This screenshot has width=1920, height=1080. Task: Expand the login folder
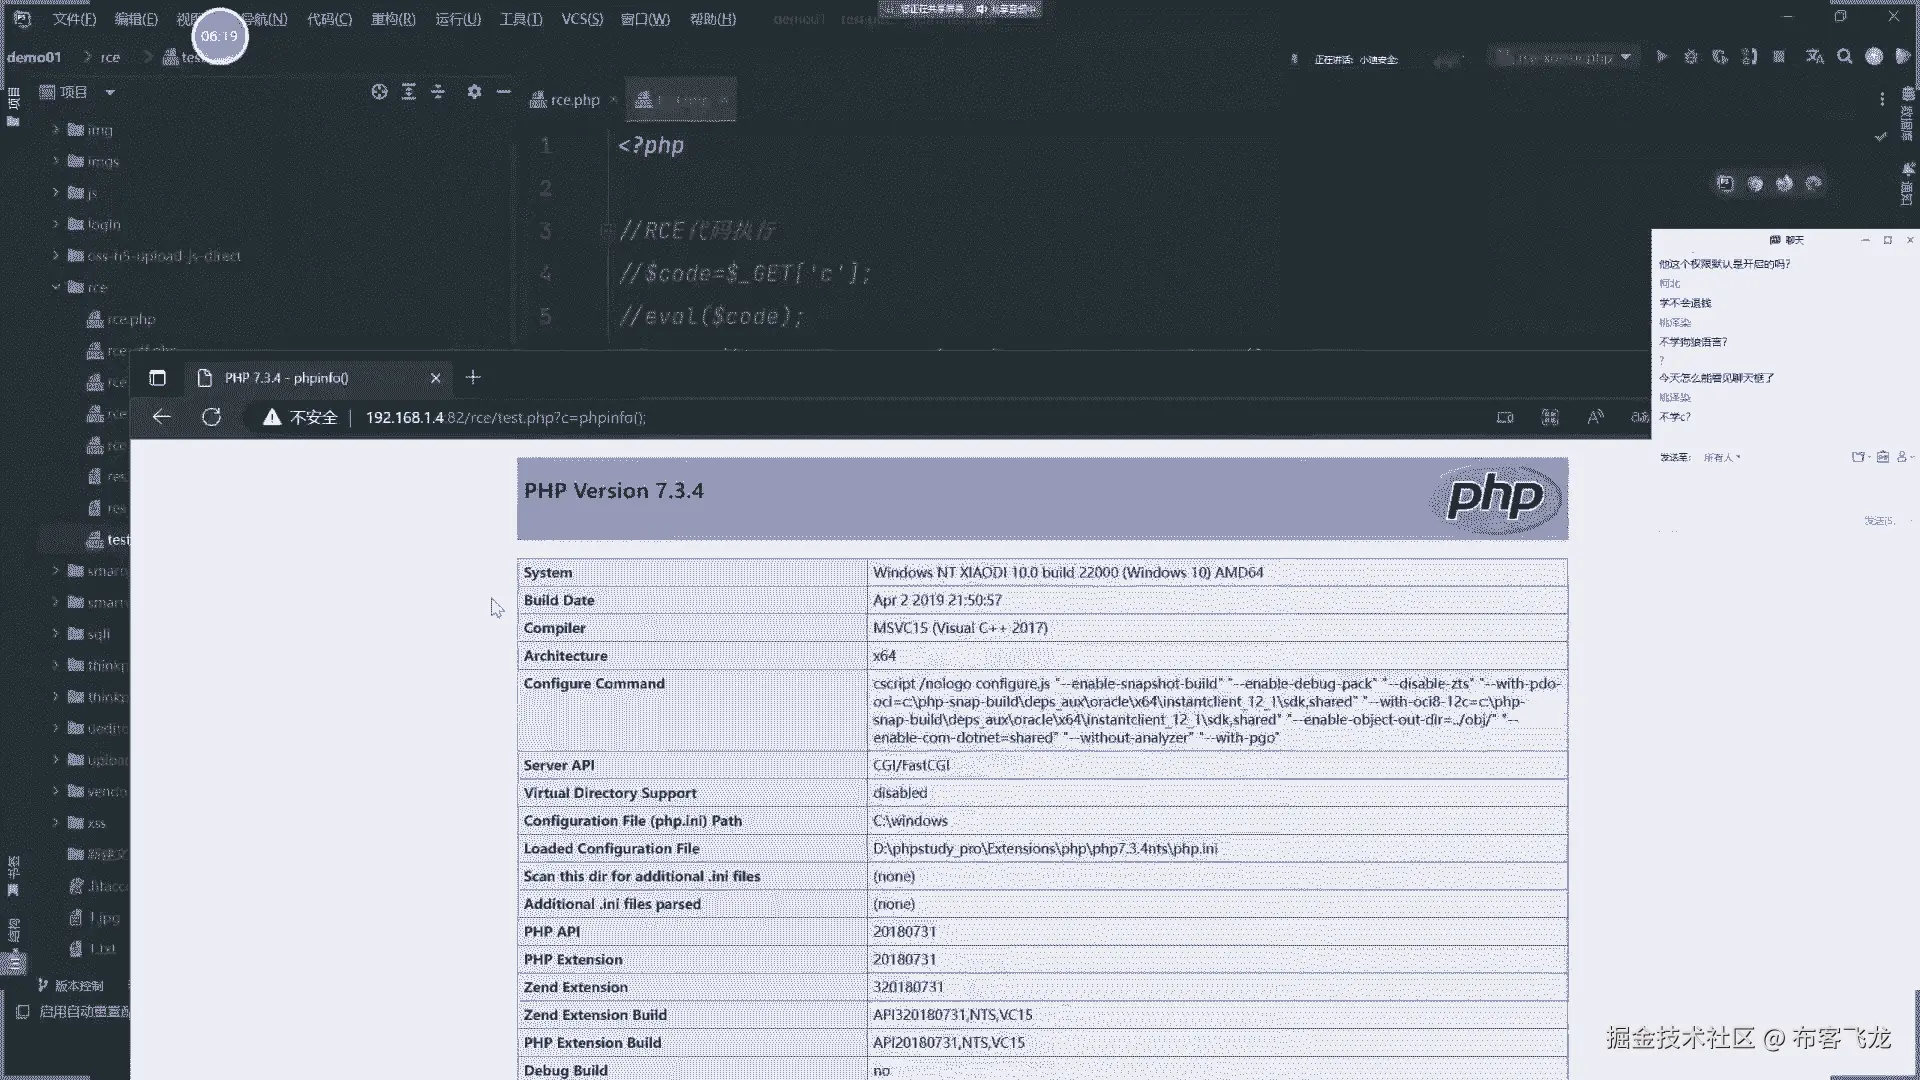56,224
